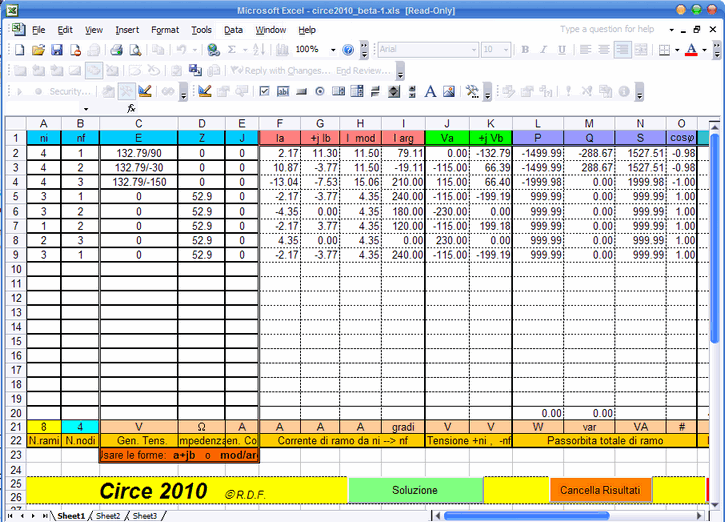
Task: Expand Reviewing toolbar options arrow
Action: (x=400, y=71)
